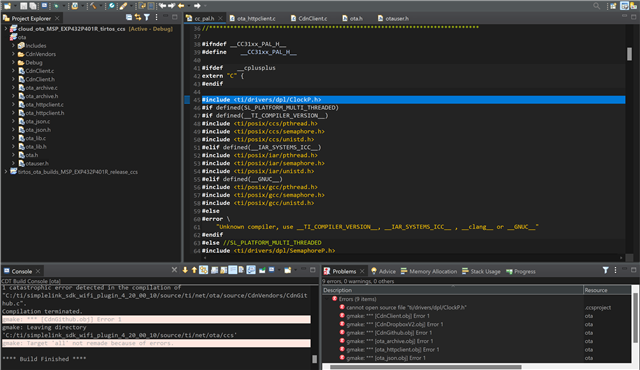
Task: Click the Save All toolbar icon
Action: click(x=33, y=6)
